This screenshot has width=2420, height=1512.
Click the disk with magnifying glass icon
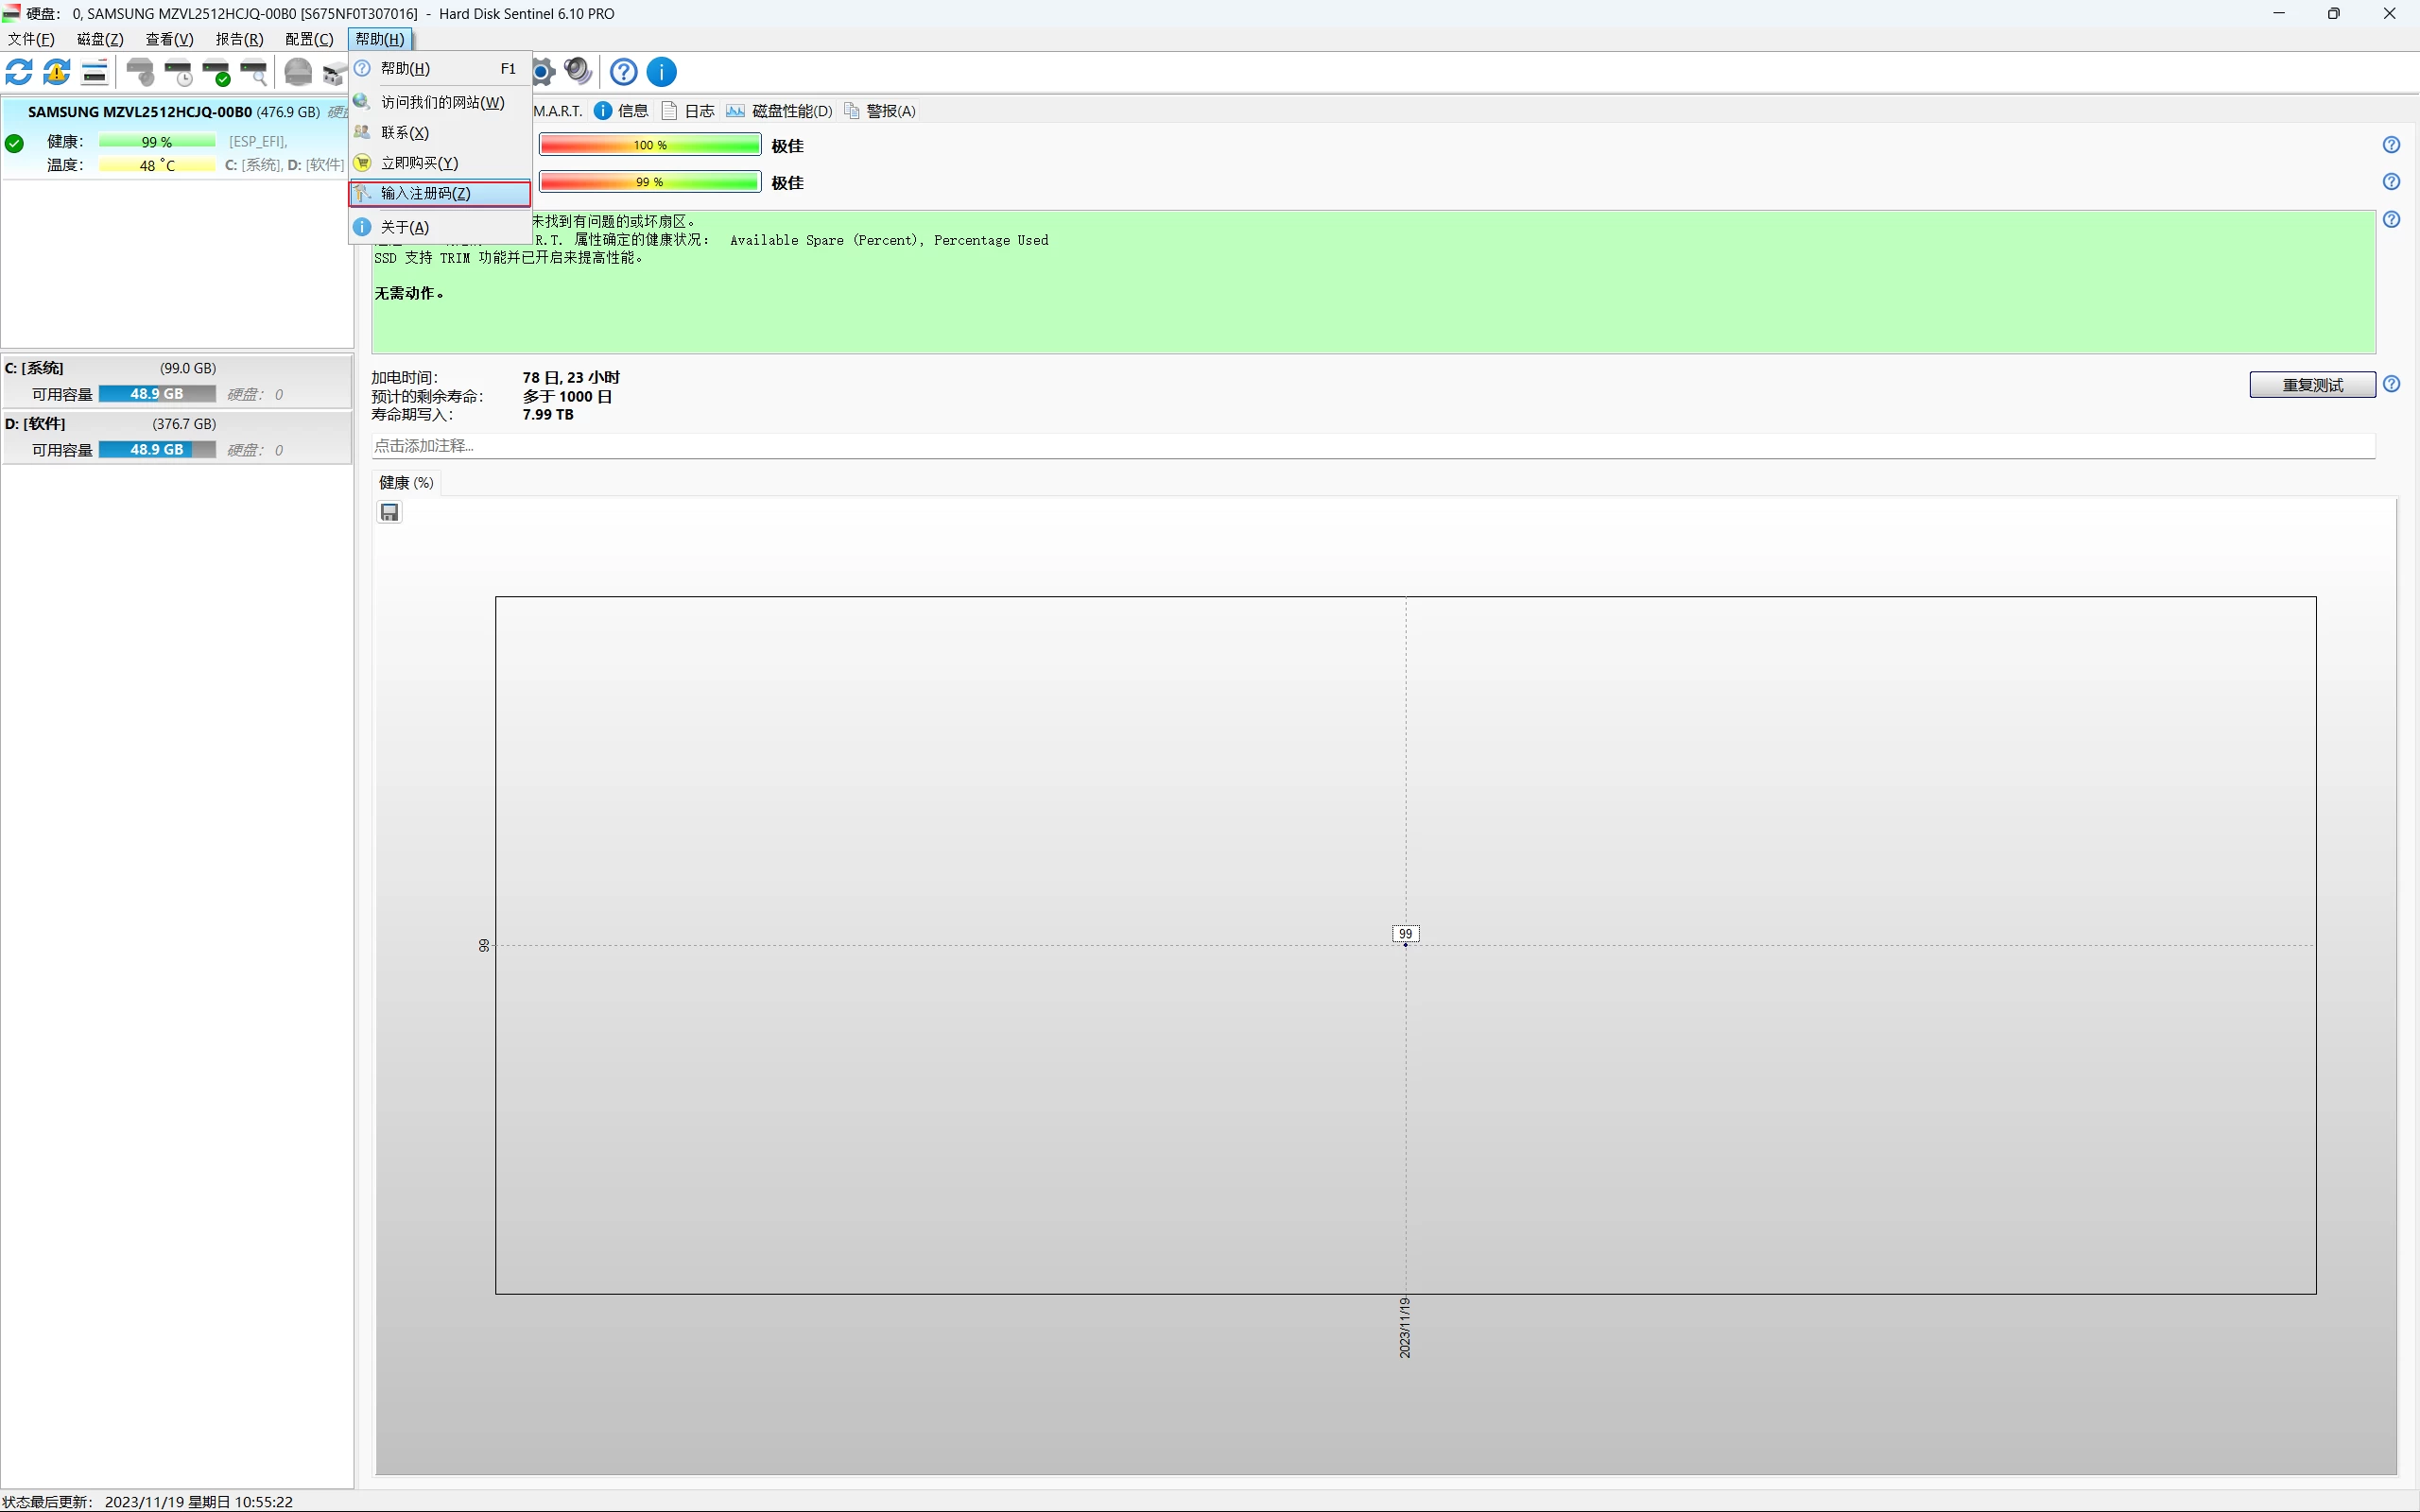[x=254, y=72]
